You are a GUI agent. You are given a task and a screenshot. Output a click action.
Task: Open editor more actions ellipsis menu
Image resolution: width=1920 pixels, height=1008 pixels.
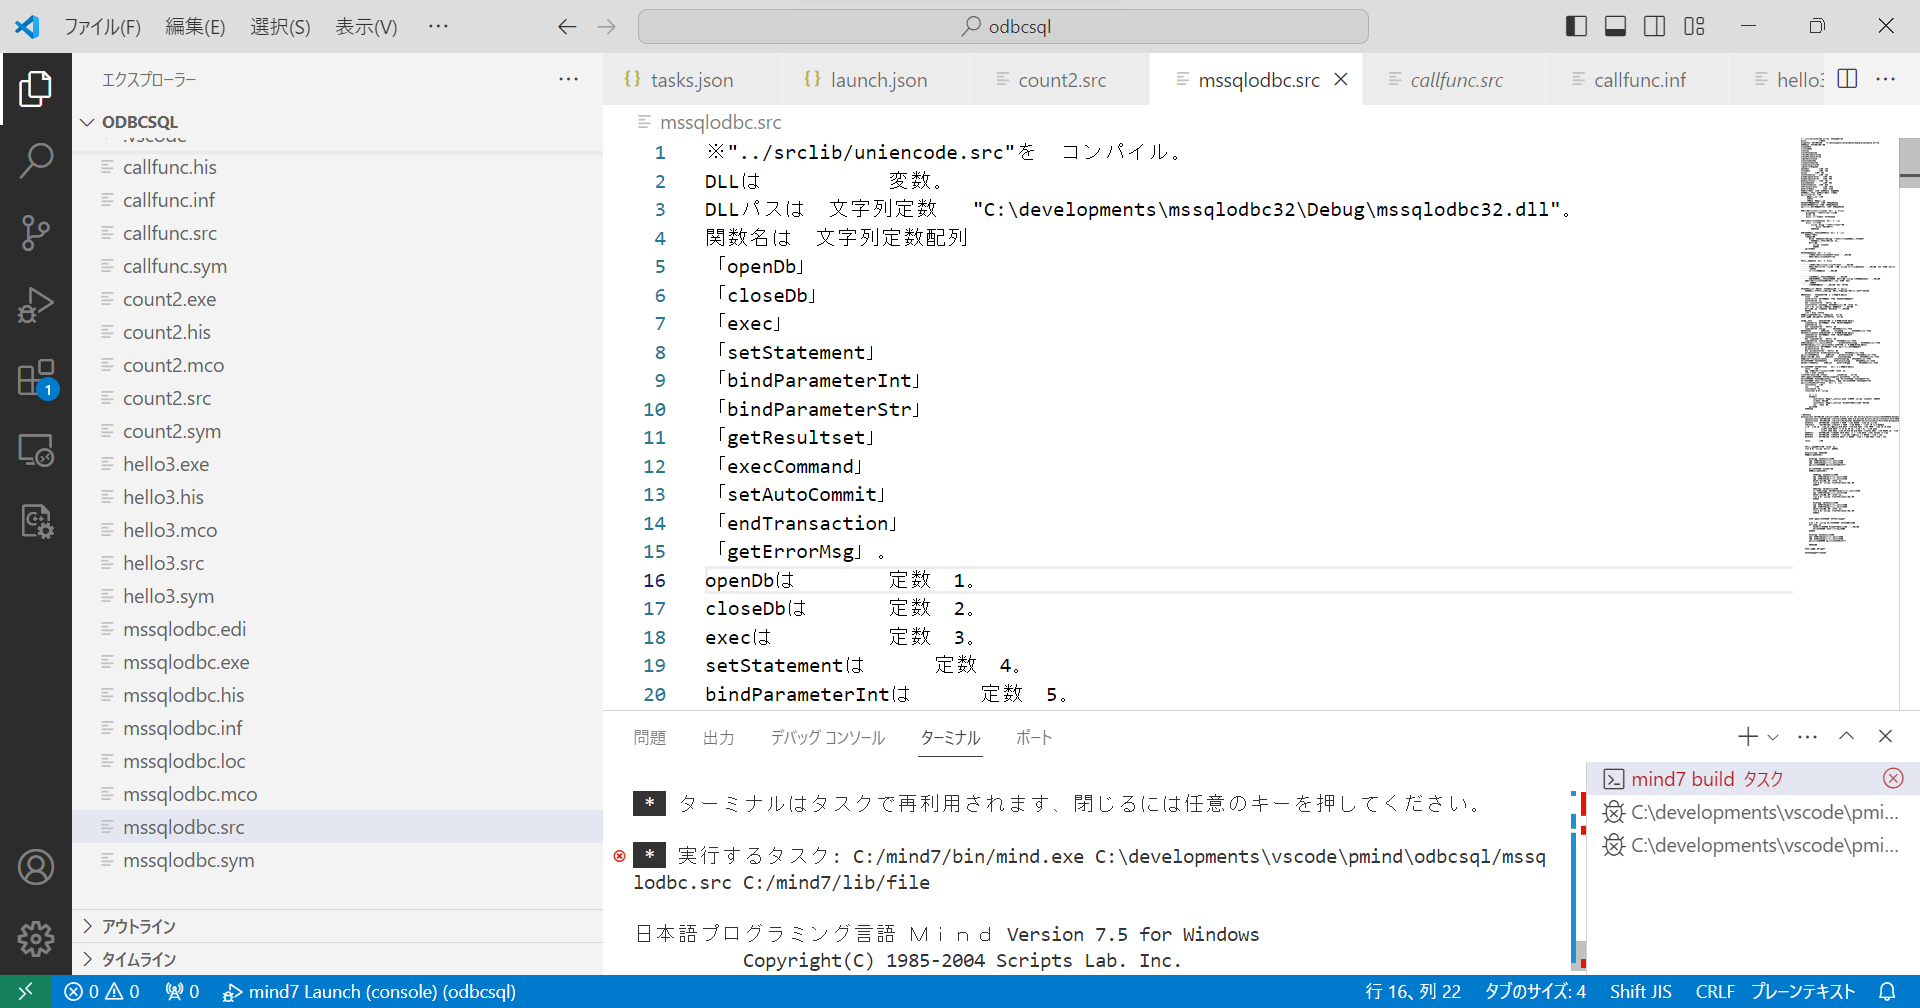pos(1885,79)
